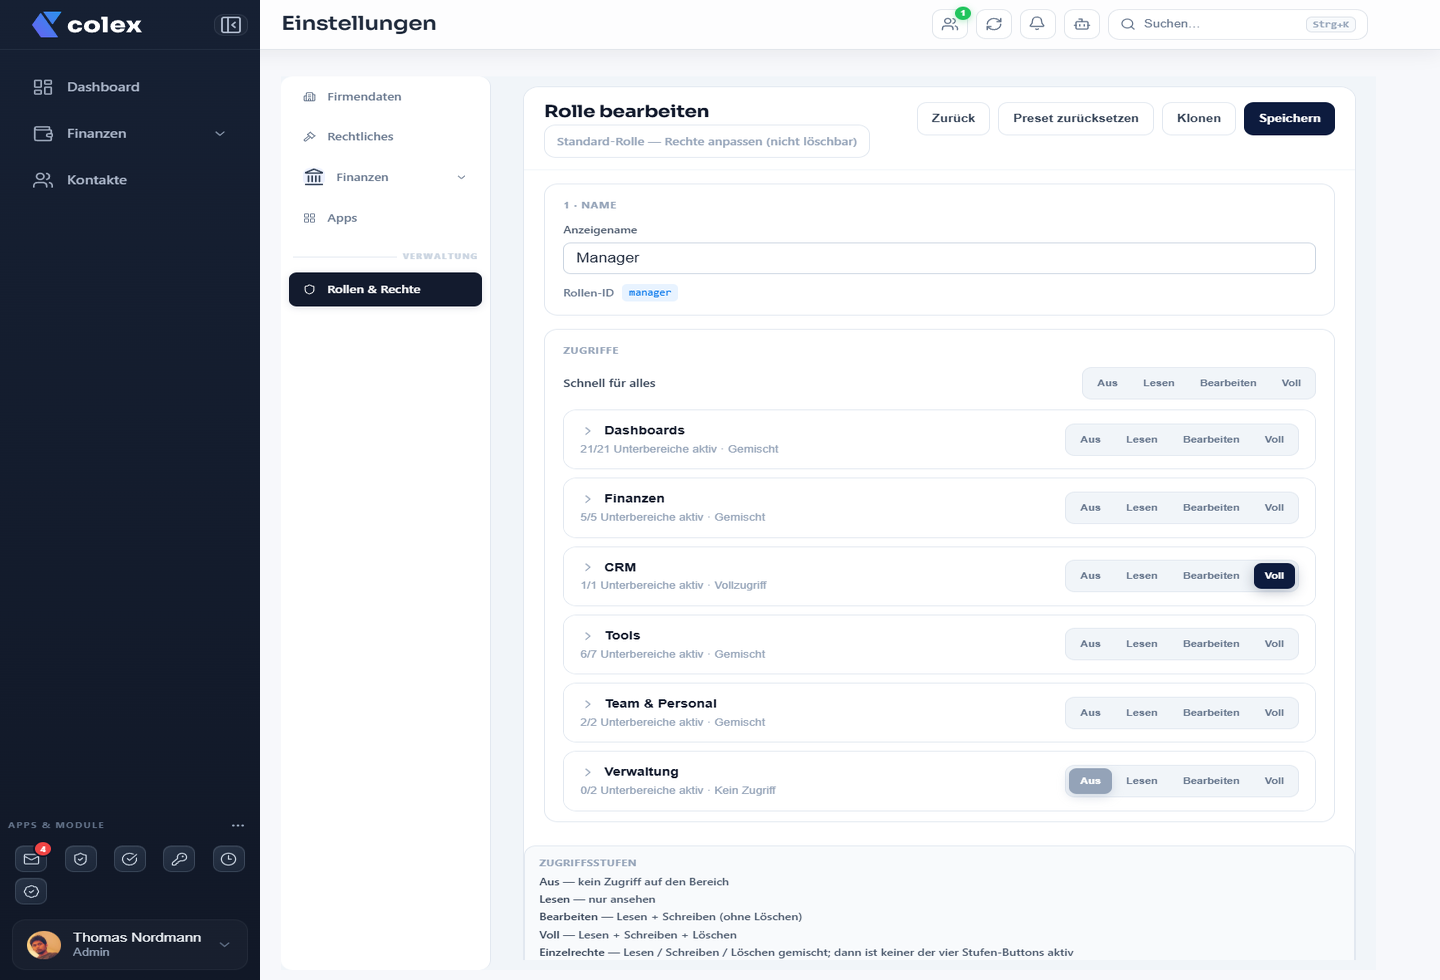
Task: Collapse the sidebar with the panel icon
Action: click(231, 25)
